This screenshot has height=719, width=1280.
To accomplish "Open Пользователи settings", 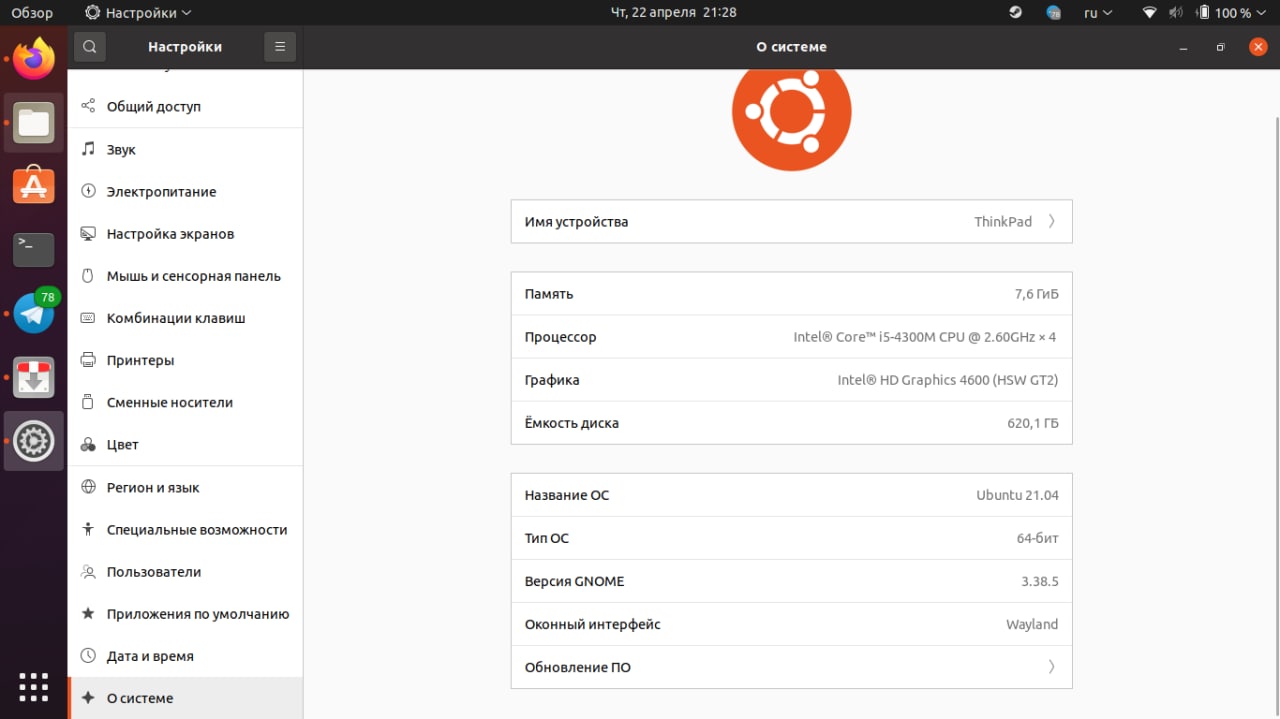I will tap(185, 571).
